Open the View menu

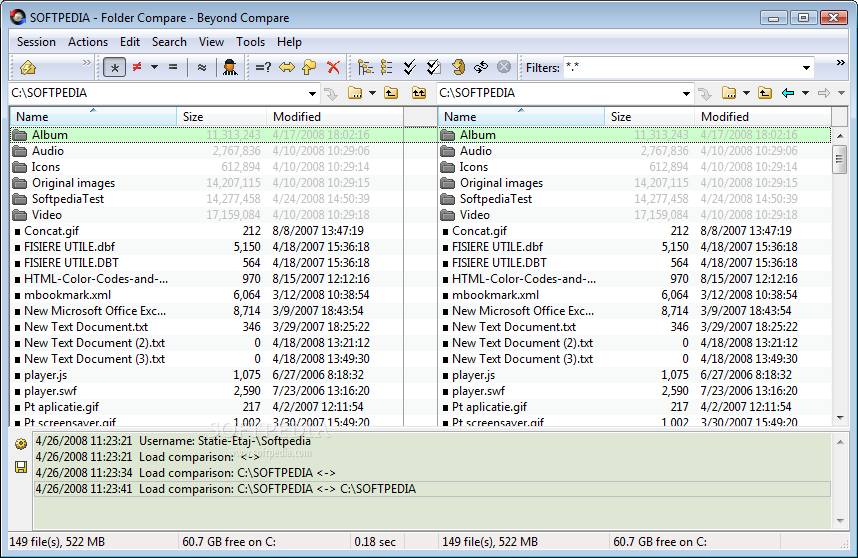tap(211, 42)
